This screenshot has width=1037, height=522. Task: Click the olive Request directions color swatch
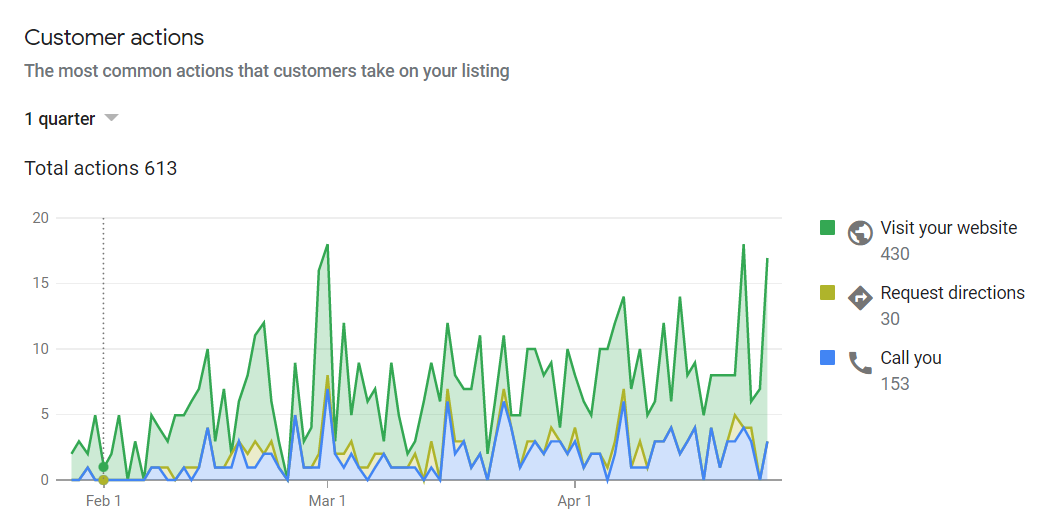(x=827, y=292)
